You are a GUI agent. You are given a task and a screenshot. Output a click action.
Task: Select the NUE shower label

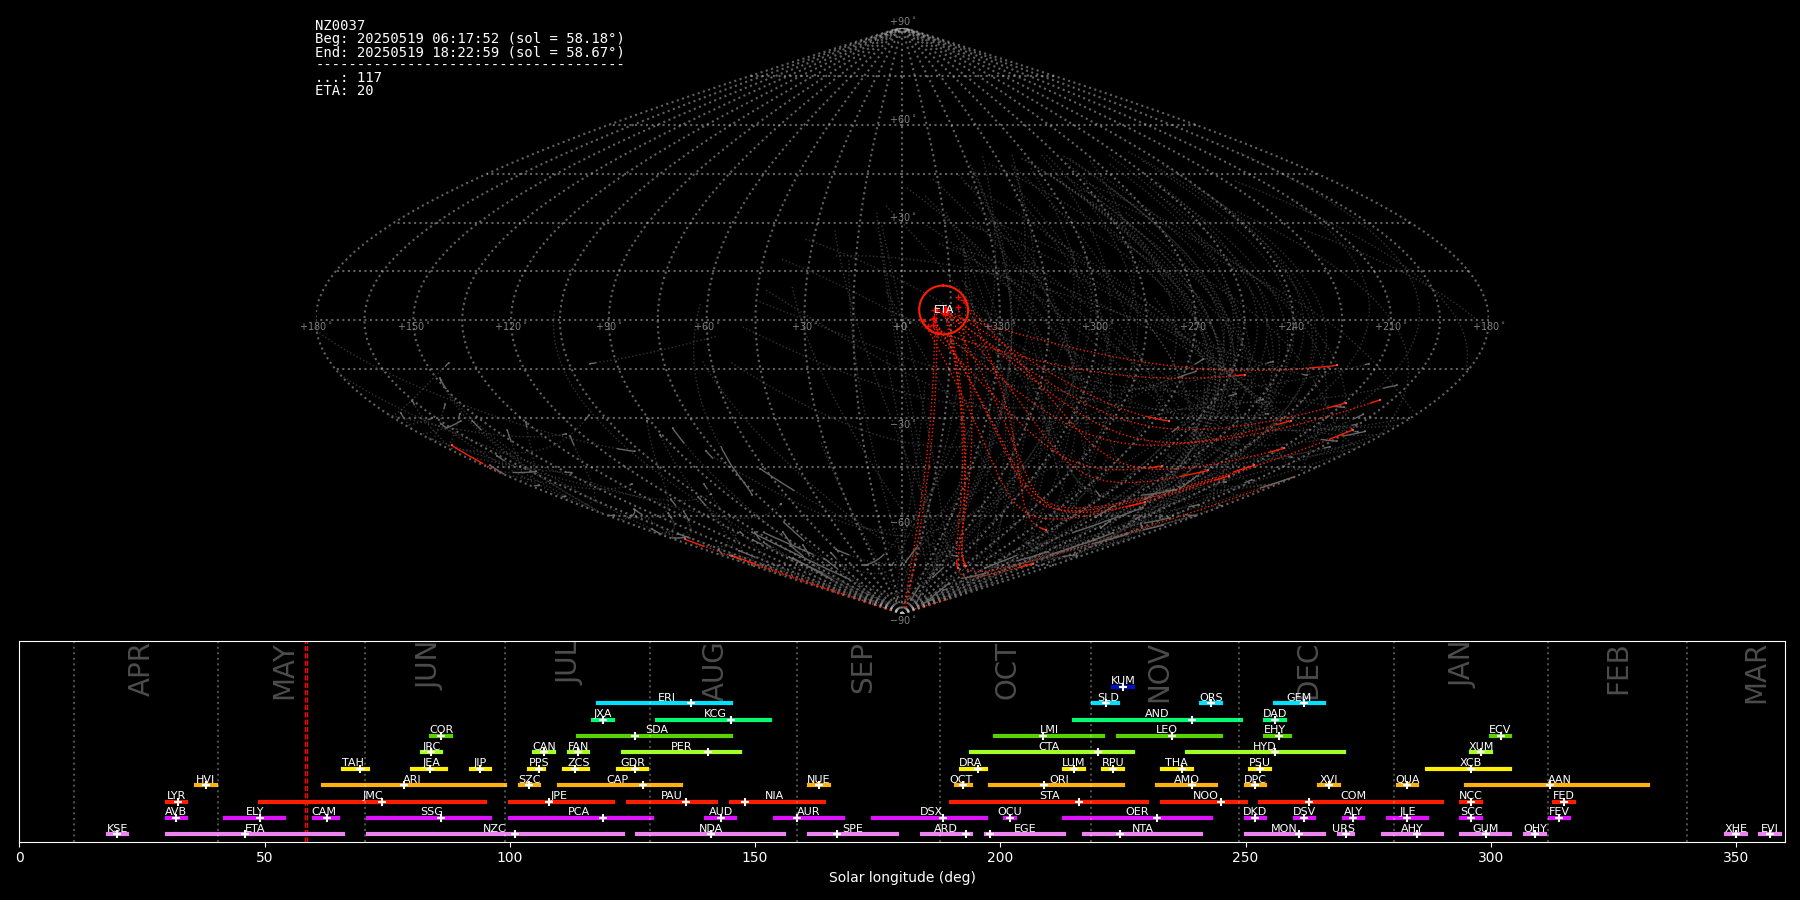pyautogui.click(x=818, y=780)
